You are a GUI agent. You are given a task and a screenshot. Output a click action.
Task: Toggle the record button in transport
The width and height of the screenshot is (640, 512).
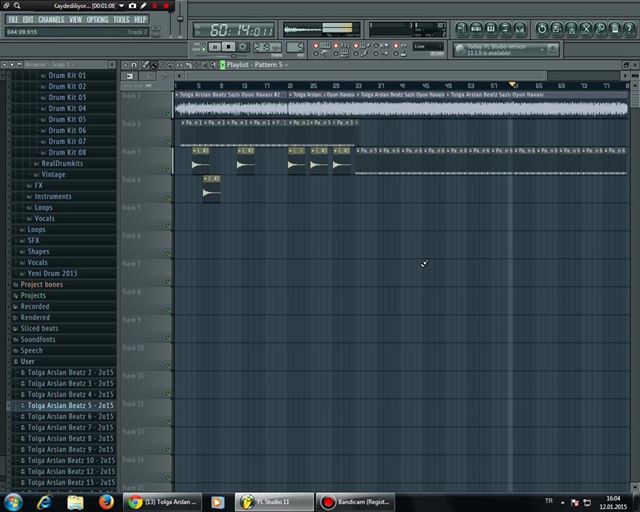(242, 47)
